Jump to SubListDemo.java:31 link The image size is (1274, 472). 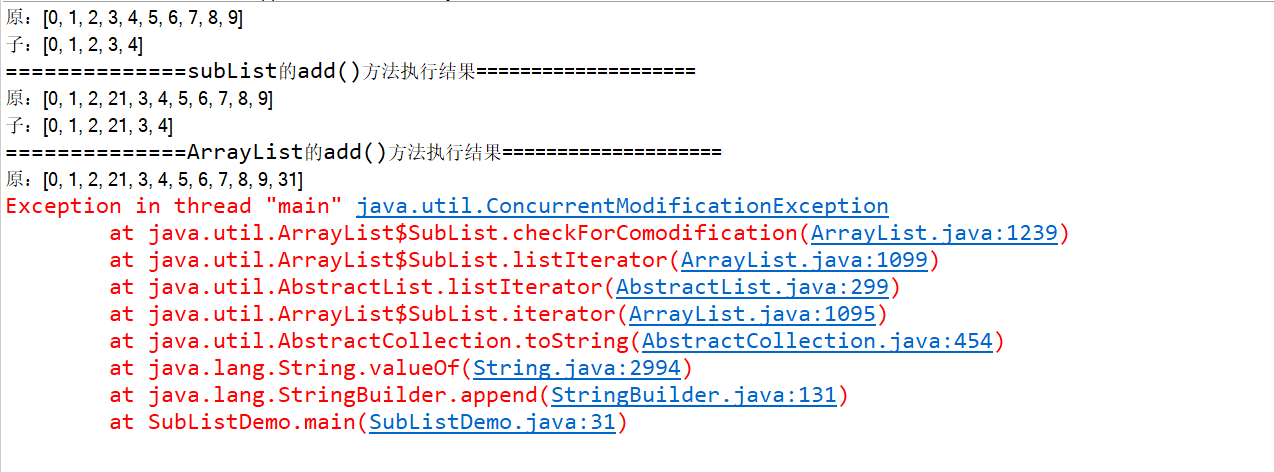point(492,422)
